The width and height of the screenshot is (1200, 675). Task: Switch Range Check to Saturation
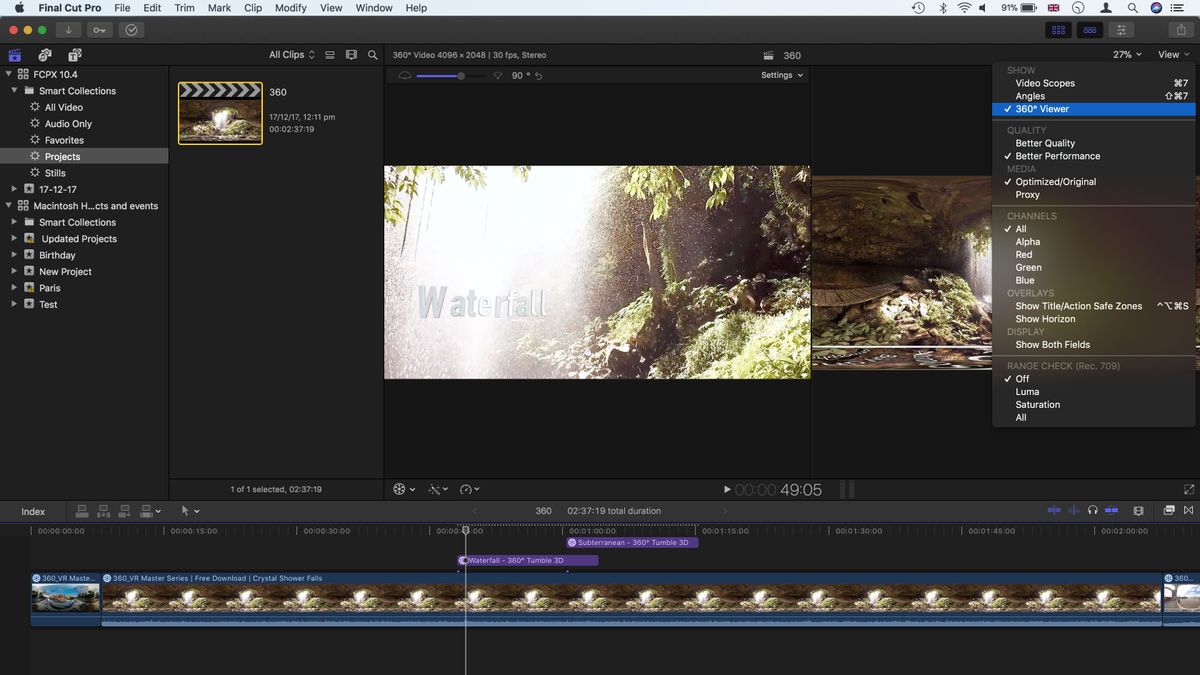pyautogui.click(x=1038, y=404)
